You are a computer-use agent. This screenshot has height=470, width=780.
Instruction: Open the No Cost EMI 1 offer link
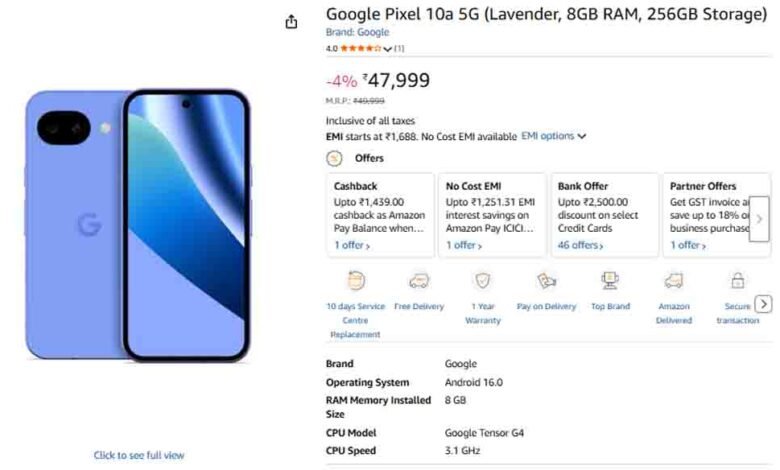[463, 245]
